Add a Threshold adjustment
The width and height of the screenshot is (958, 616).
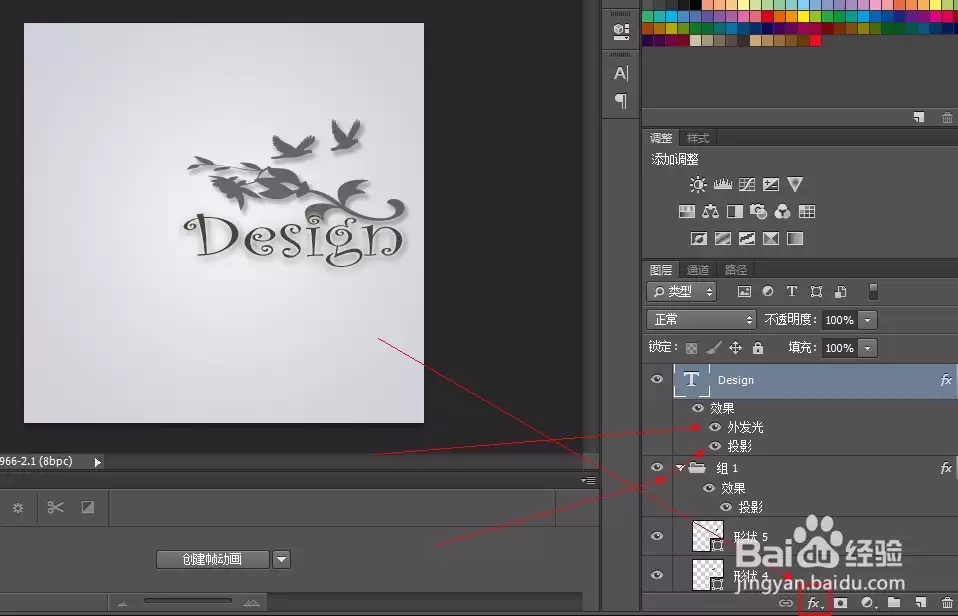pos(747,238)
